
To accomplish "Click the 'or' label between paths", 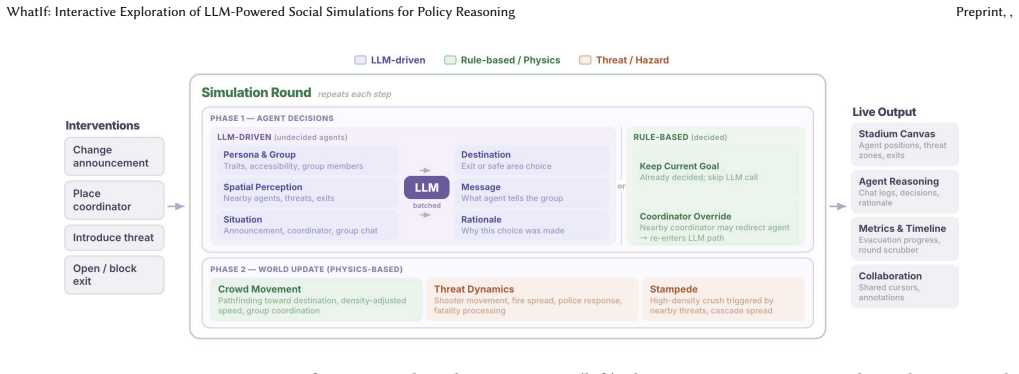I will coord(621,186).
